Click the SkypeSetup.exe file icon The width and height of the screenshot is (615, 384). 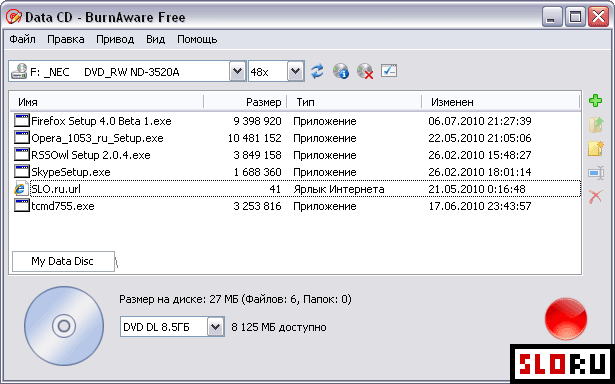22,172
